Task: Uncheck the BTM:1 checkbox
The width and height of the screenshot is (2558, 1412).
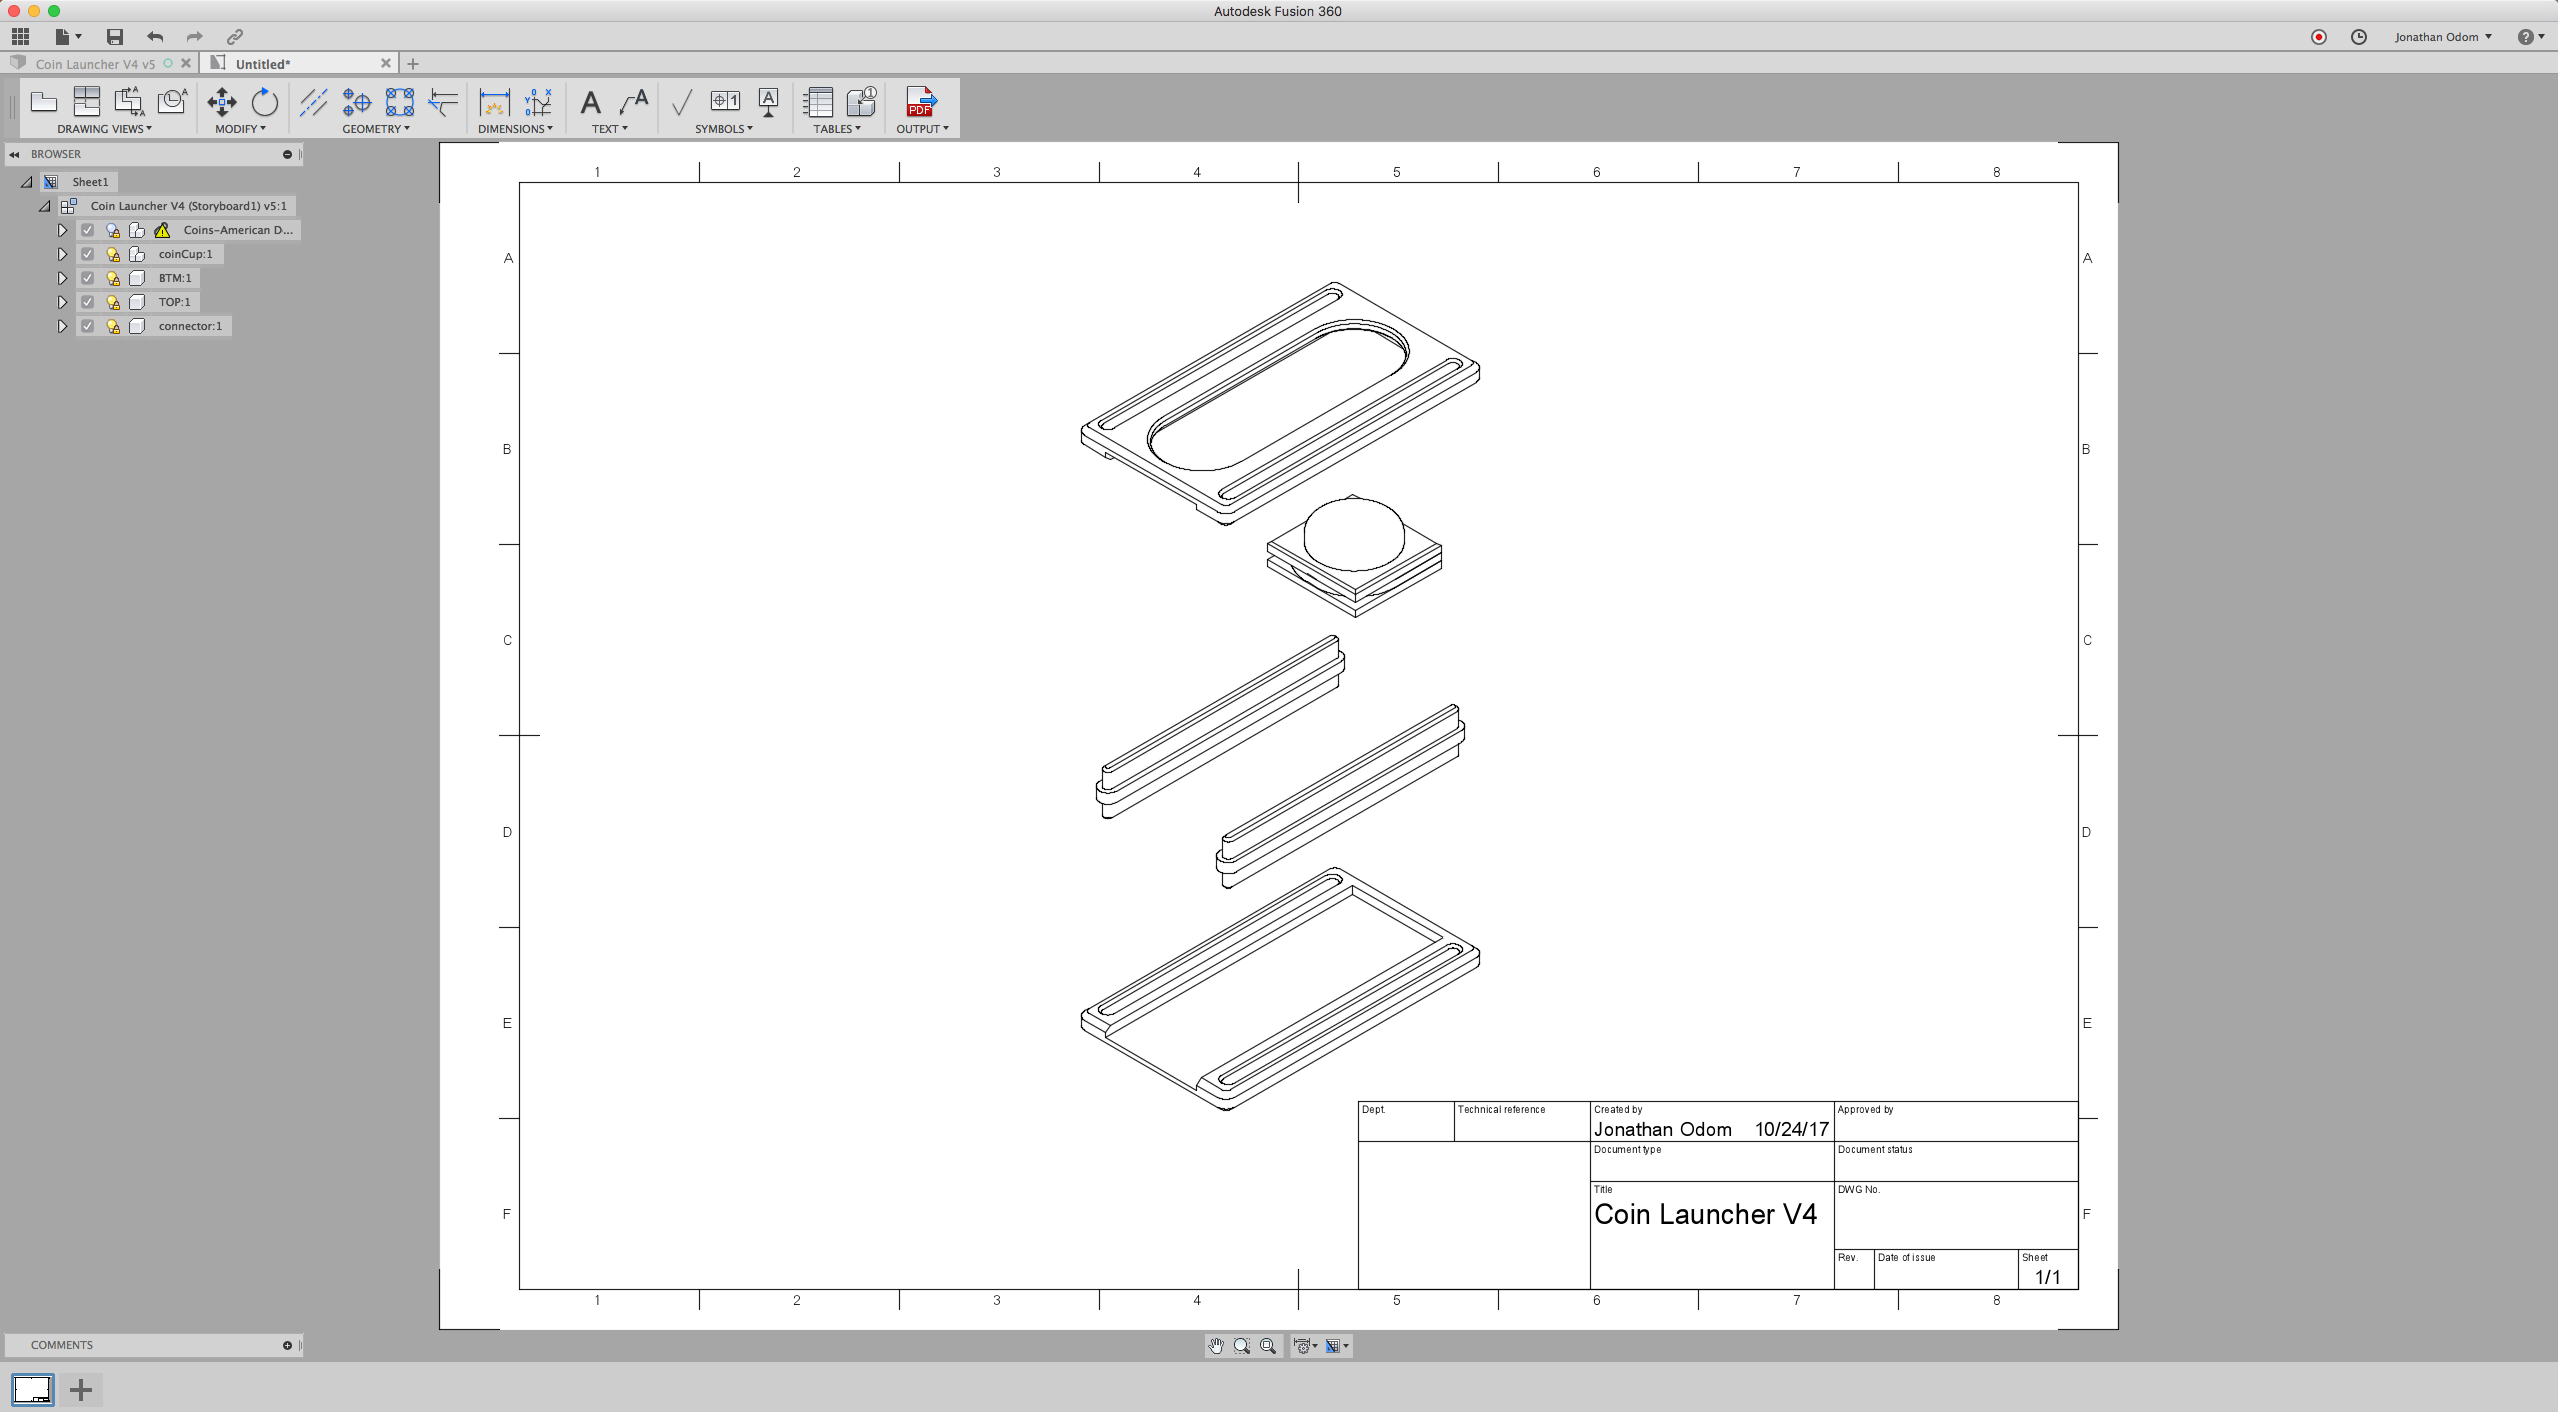Action: 88,277
